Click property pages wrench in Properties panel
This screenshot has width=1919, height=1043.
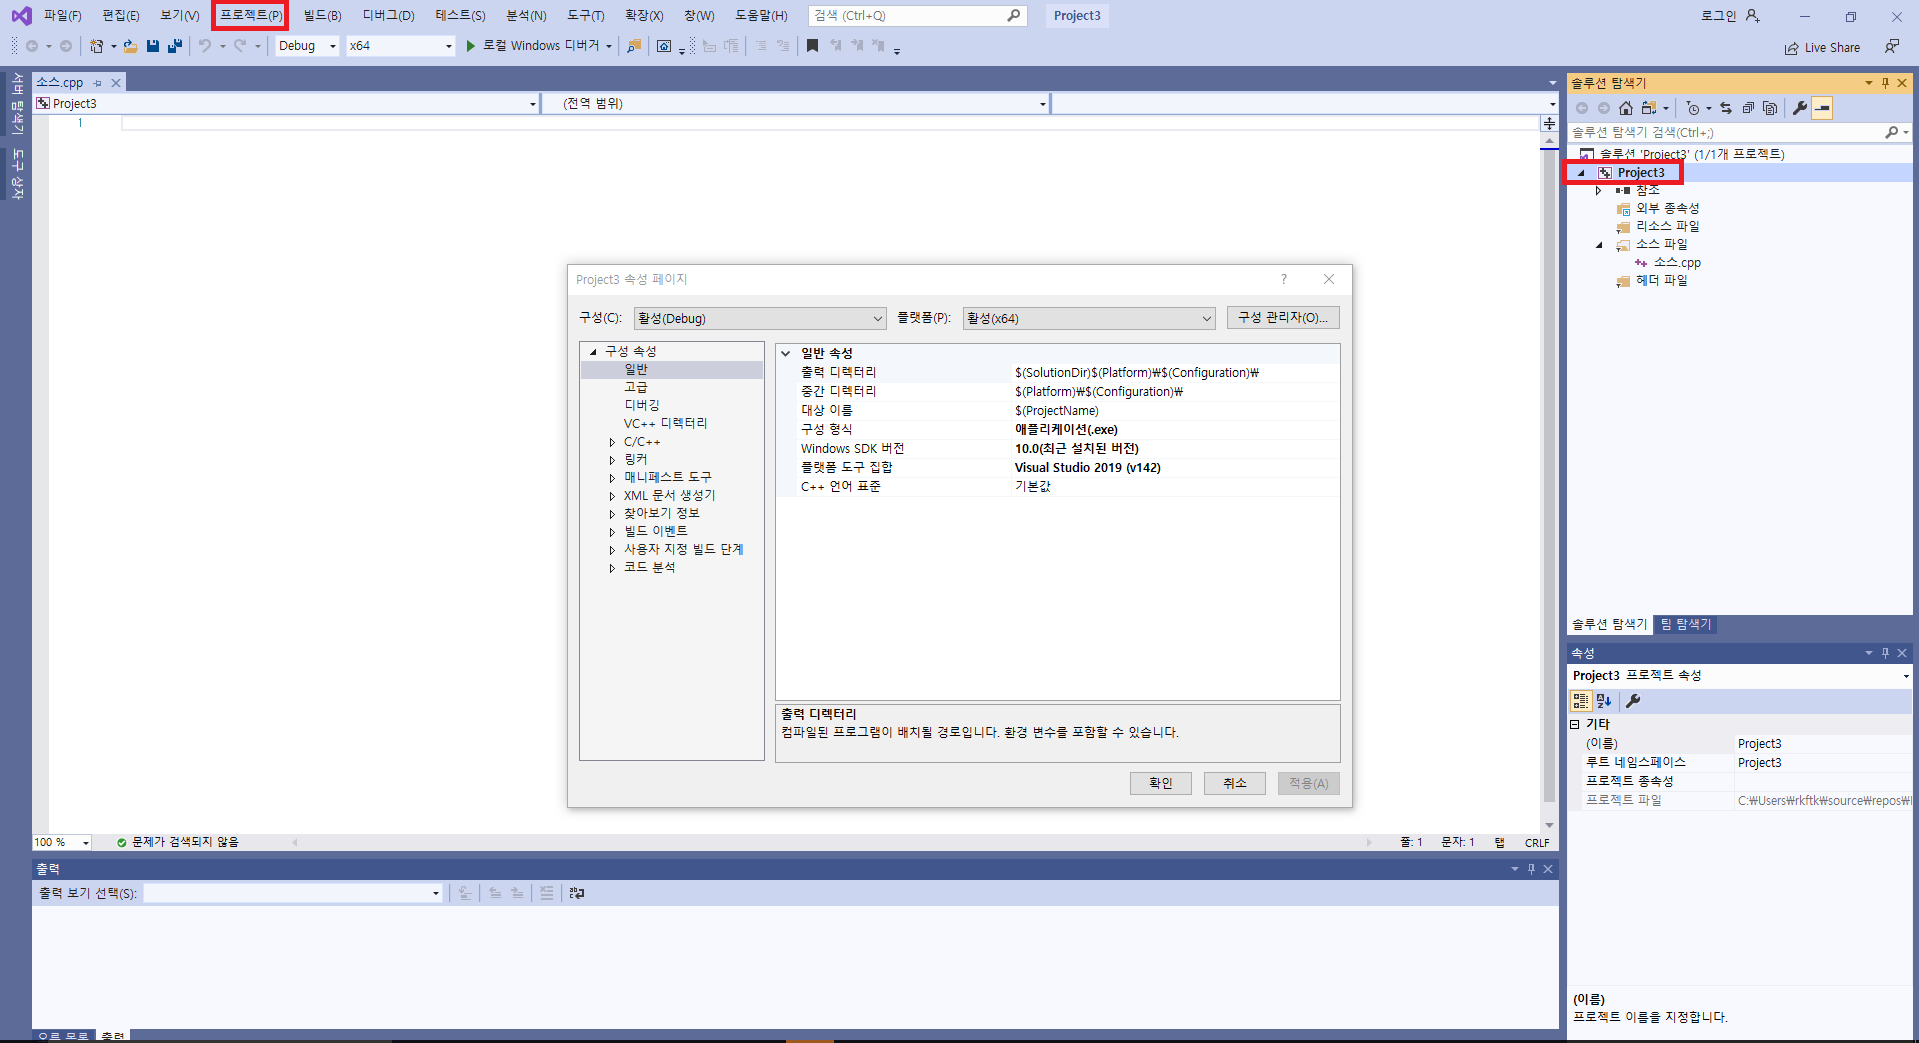[1633, 701]
